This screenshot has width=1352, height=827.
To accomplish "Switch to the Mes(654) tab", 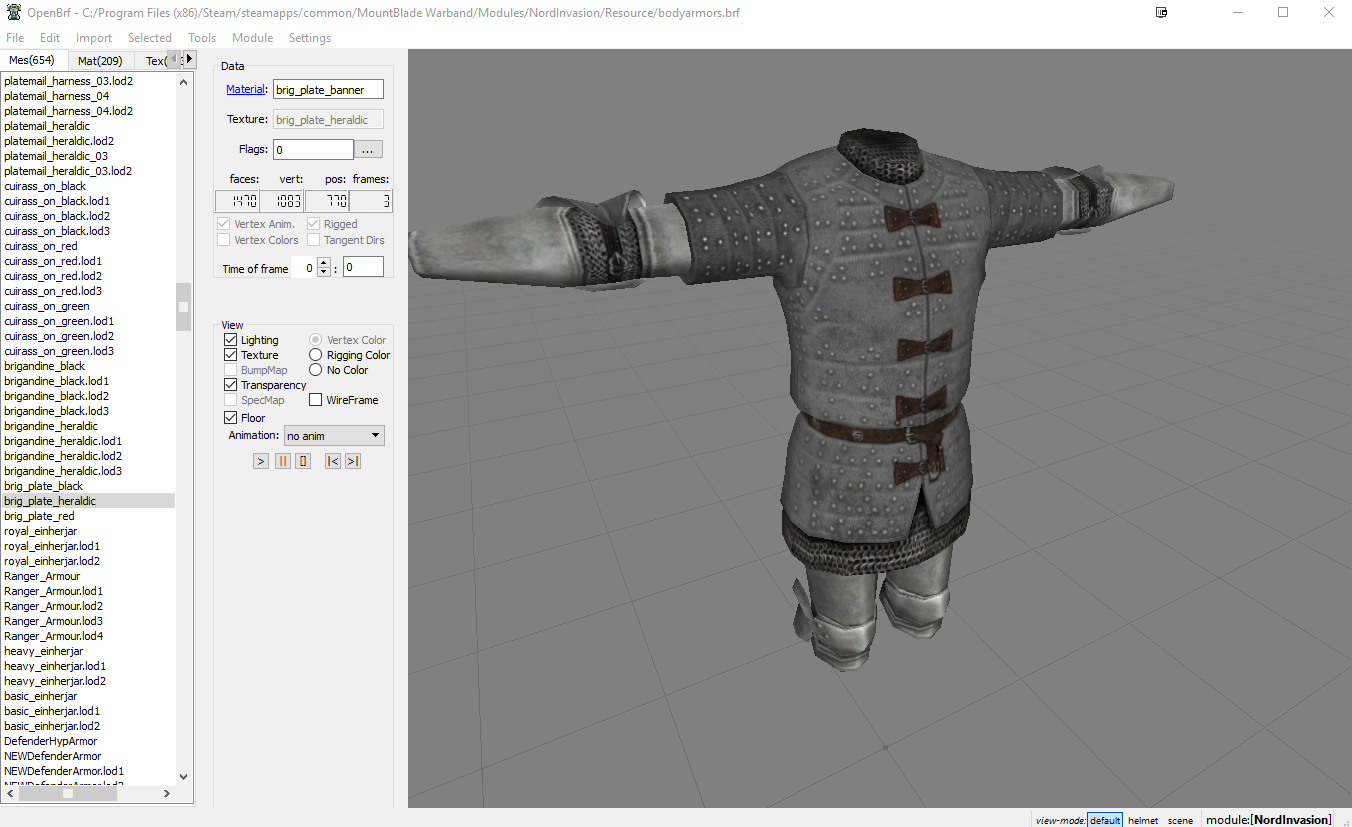I will 32,61.
